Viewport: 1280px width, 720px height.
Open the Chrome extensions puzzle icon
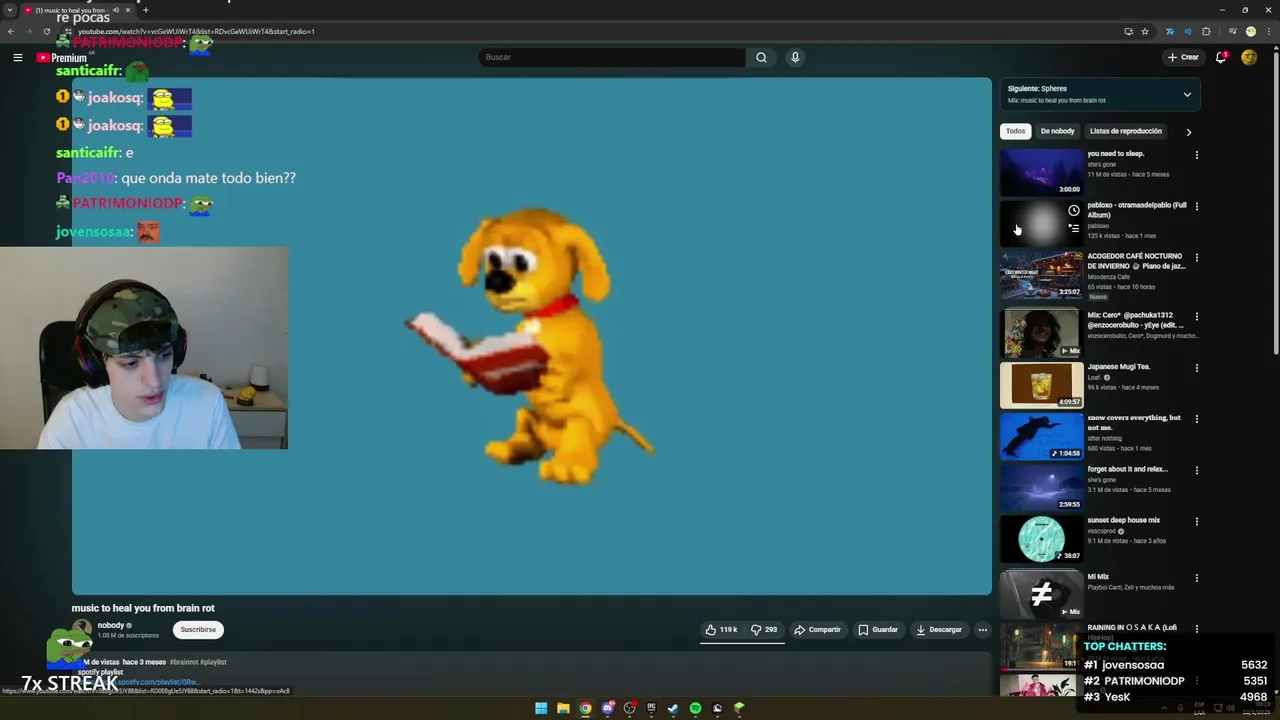pyautogui.click(x=1206, y=31)
